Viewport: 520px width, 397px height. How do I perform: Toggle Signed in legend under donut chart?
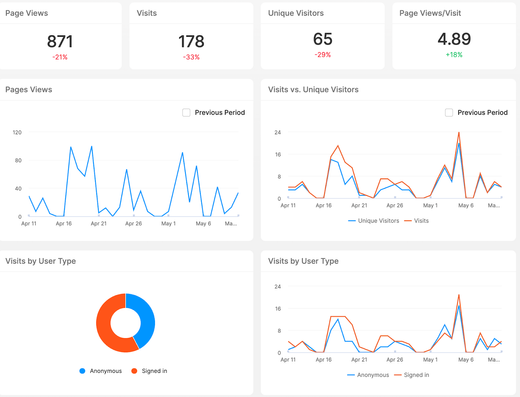149,371
